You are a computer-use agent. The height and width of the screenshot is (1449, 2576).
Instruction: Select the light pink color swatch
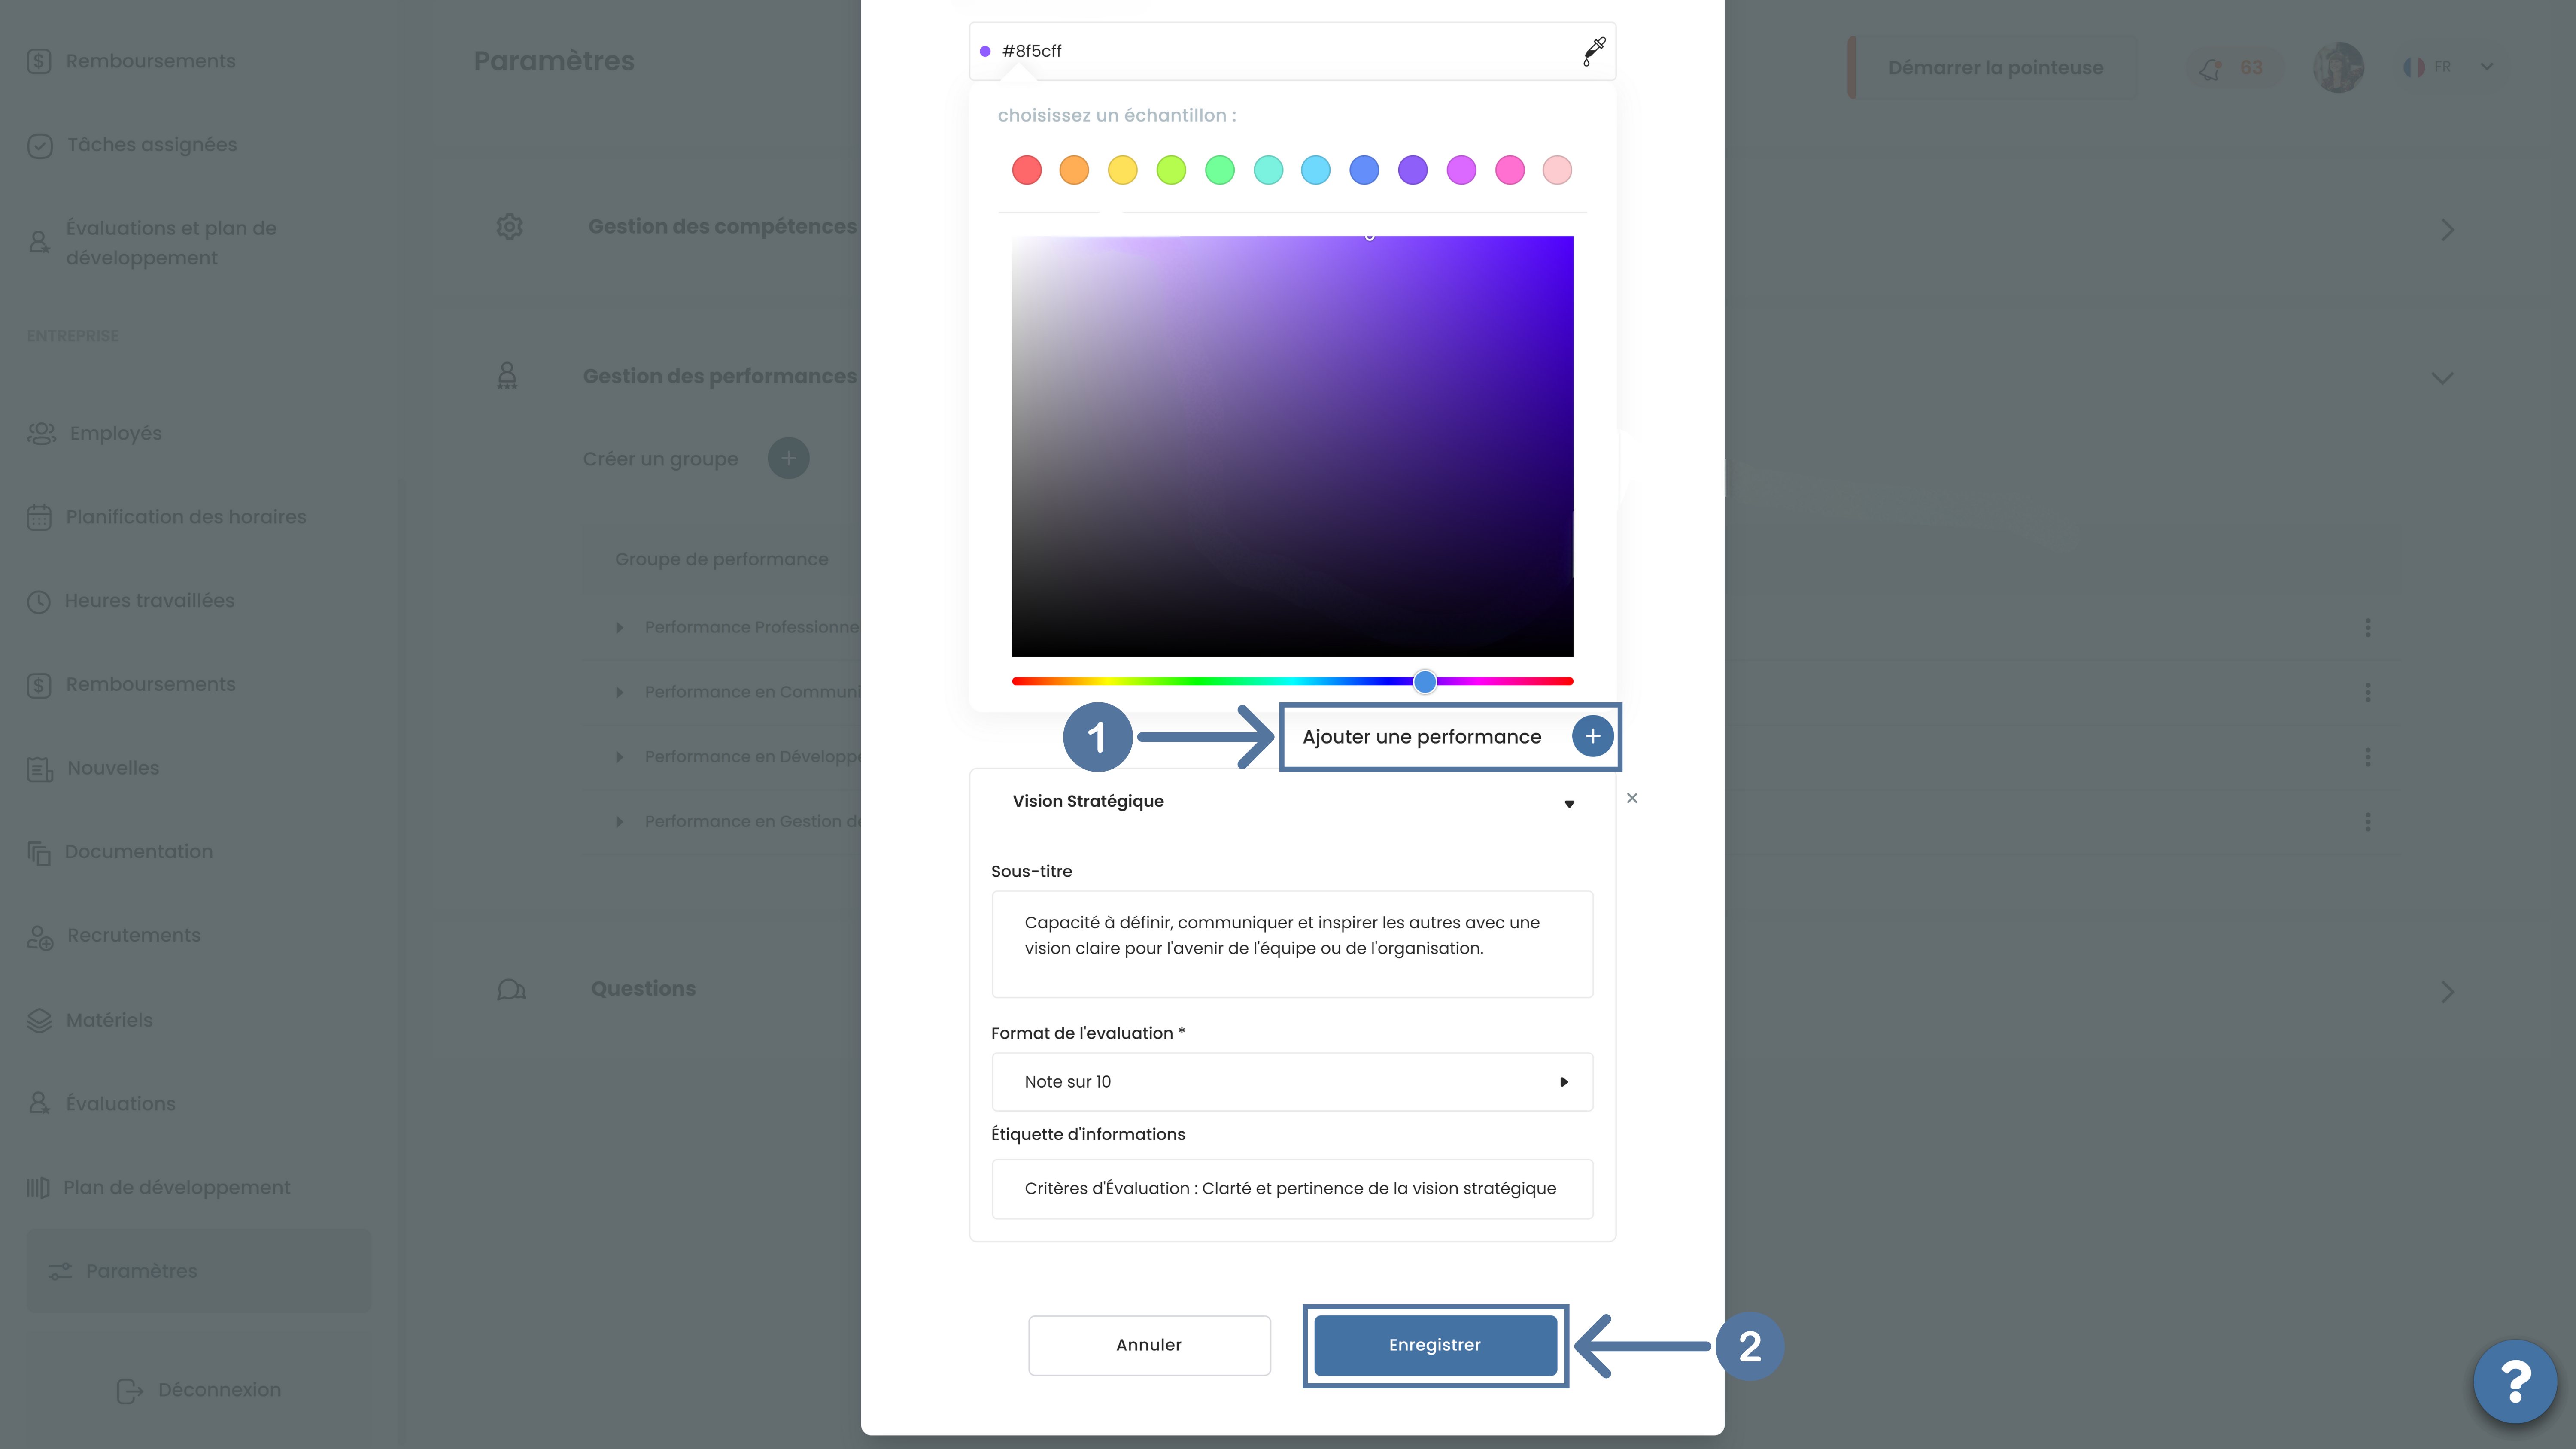[x=1557, y=170]
